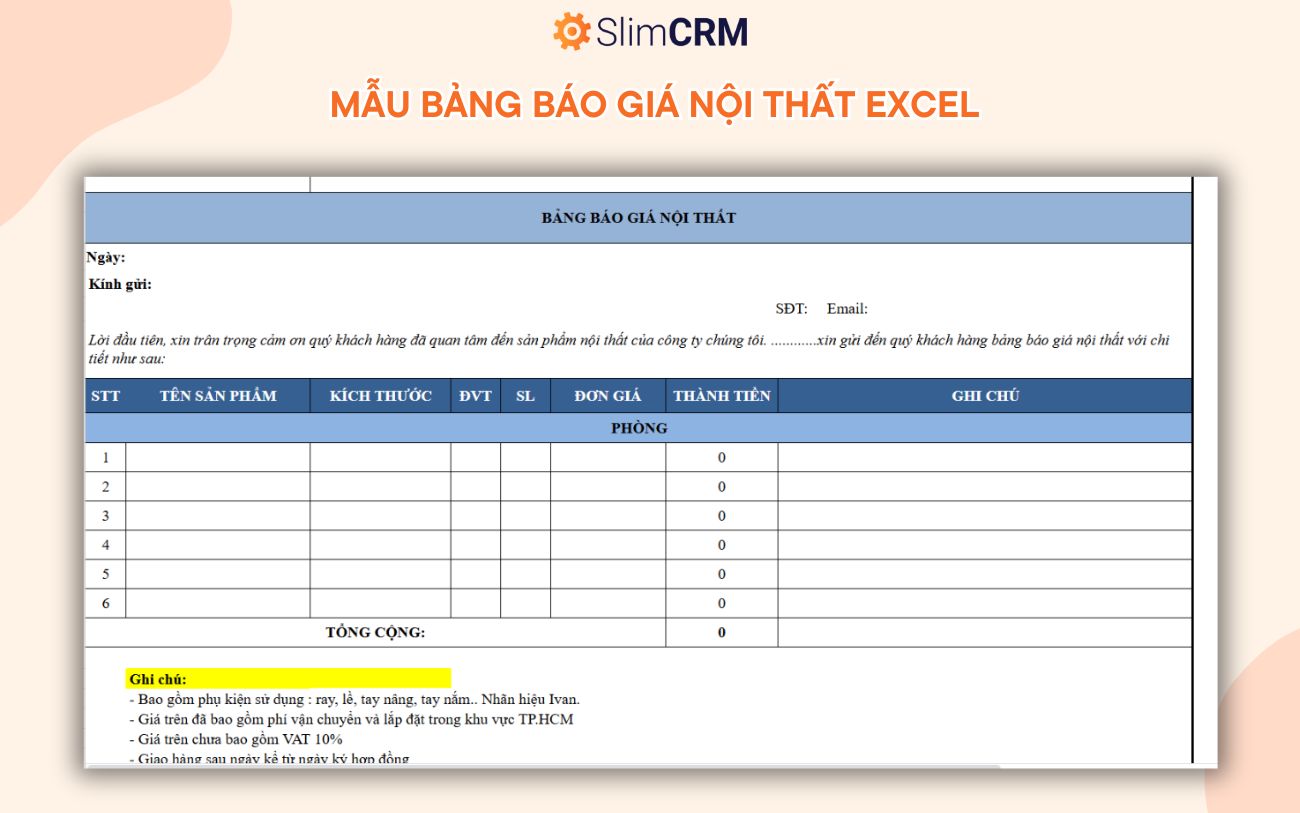Click the 'SL' column header

tap(526, 396)
